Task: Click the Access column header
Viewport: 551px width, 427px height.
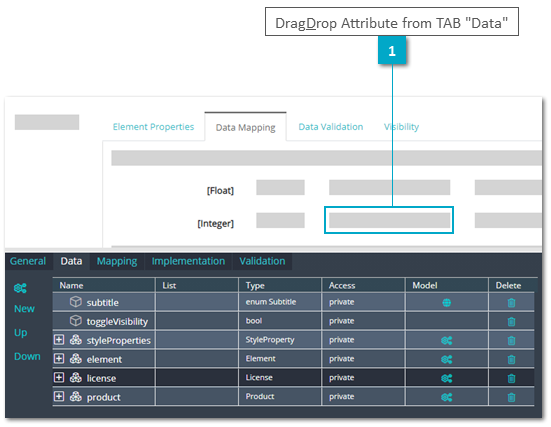Action: [363, 285]
